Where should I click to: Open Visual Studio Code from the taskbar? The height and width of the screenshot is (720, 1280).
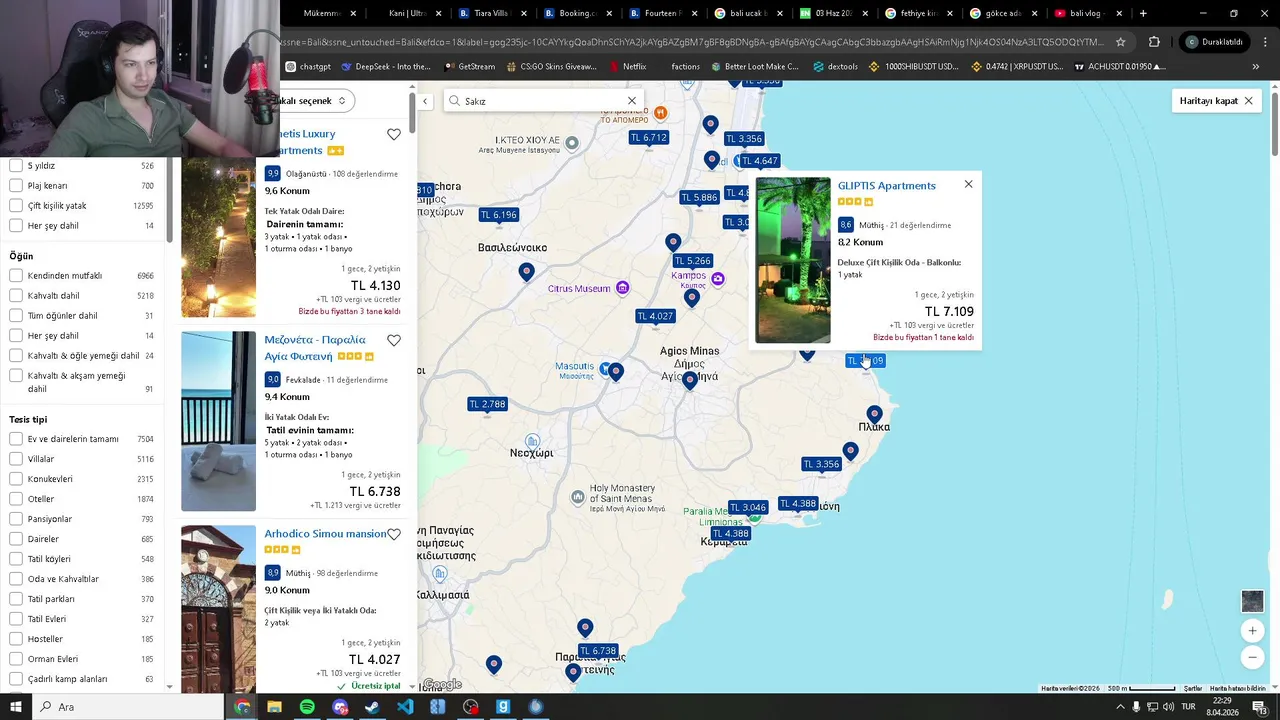click(x=405, y=707)
